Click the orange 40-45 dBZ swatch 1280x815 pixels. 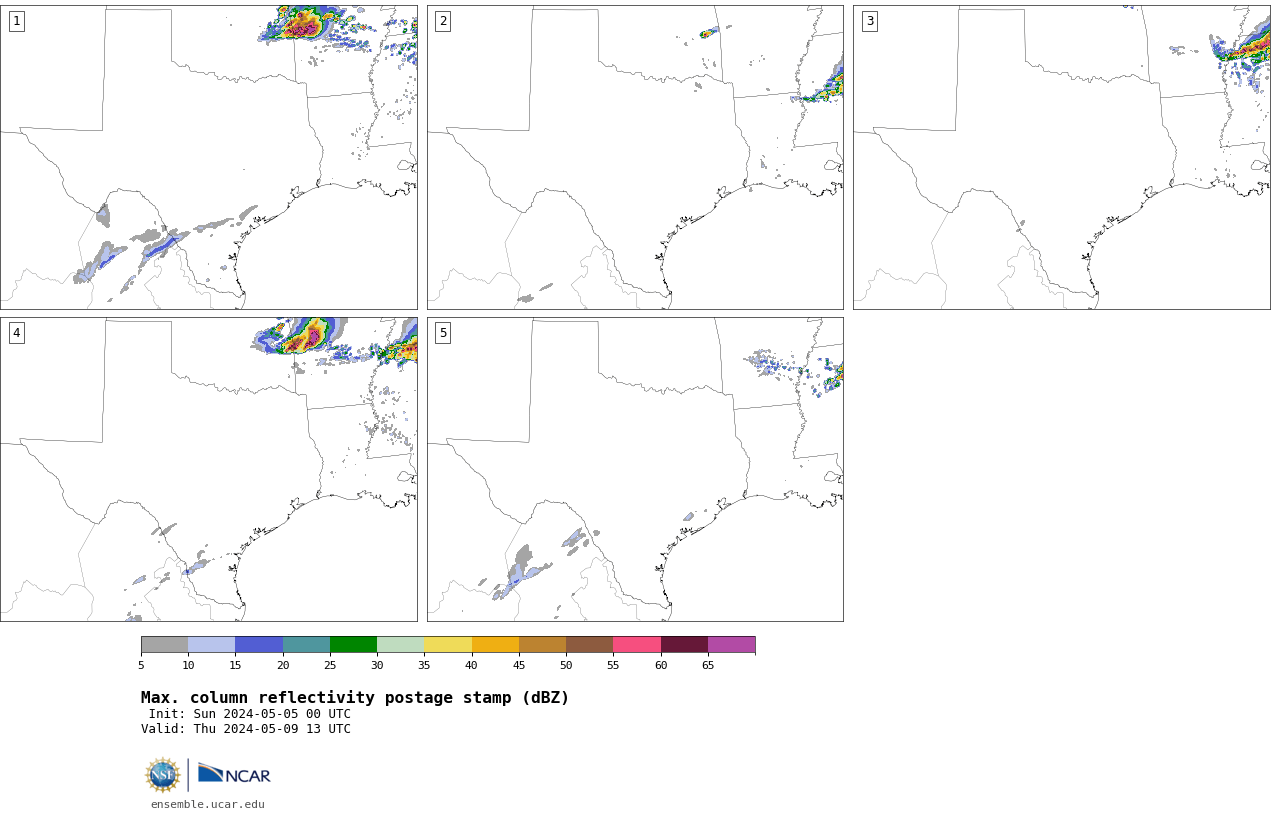pos(495,644)
